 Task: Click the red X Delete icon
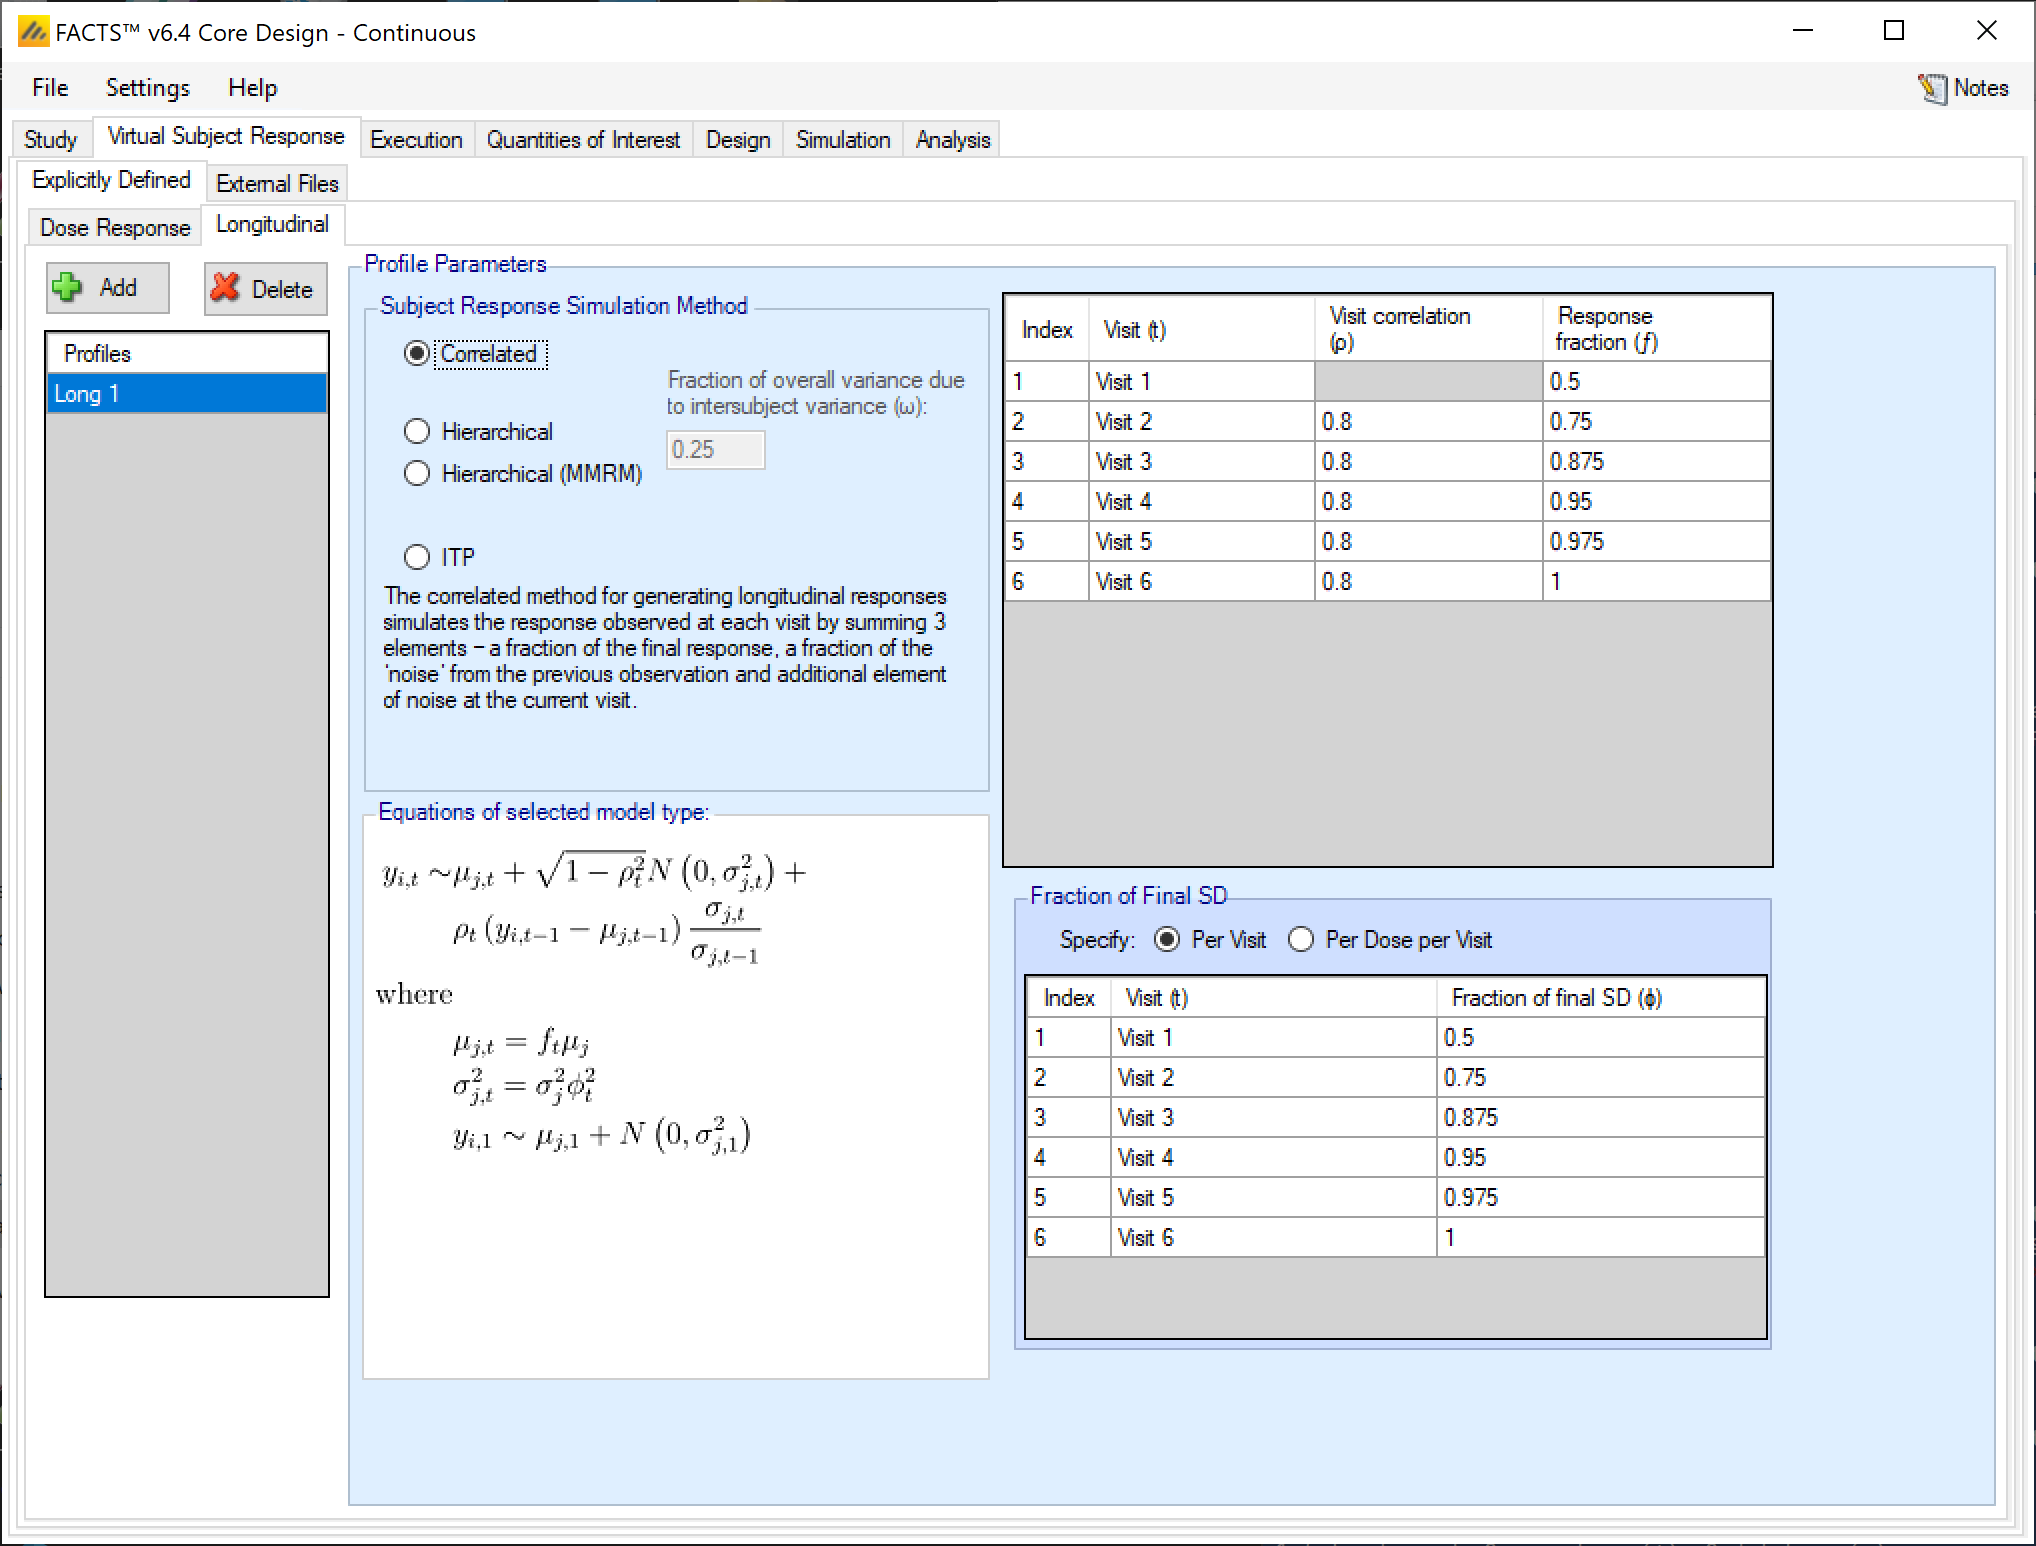tap(226, 288)
